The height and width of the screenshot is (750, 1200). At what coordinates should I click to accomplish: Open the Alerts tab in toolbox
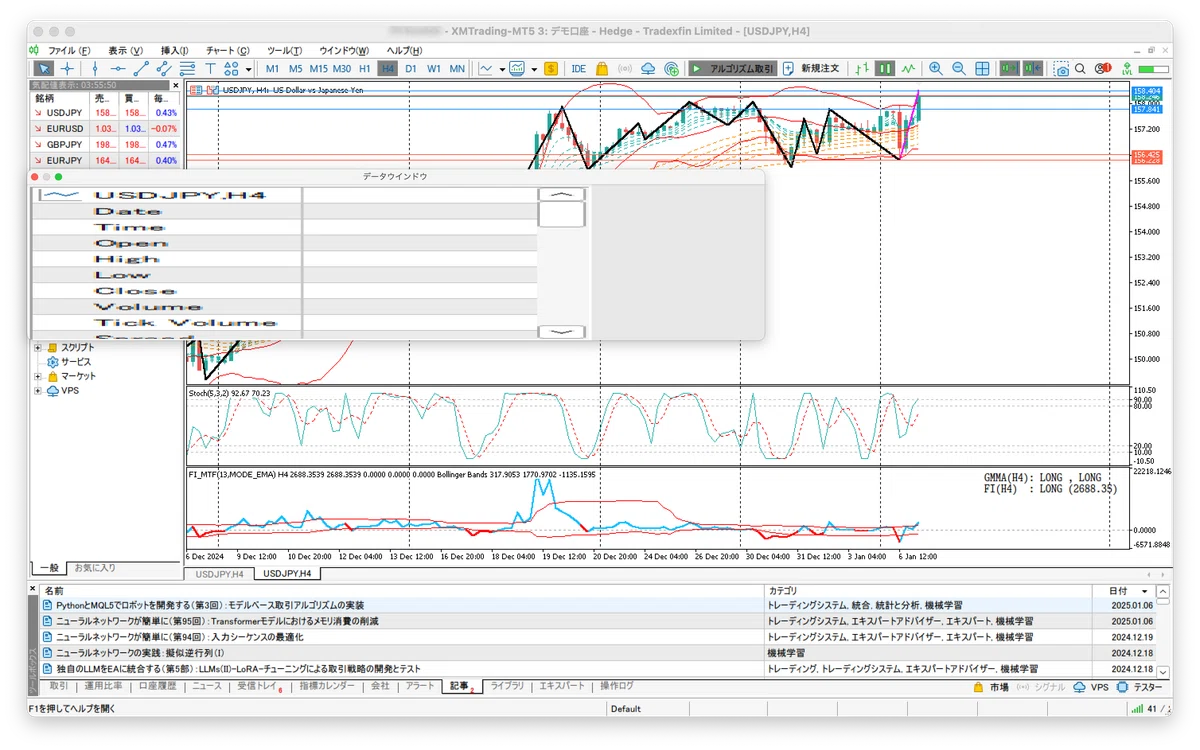click(420, 687)
